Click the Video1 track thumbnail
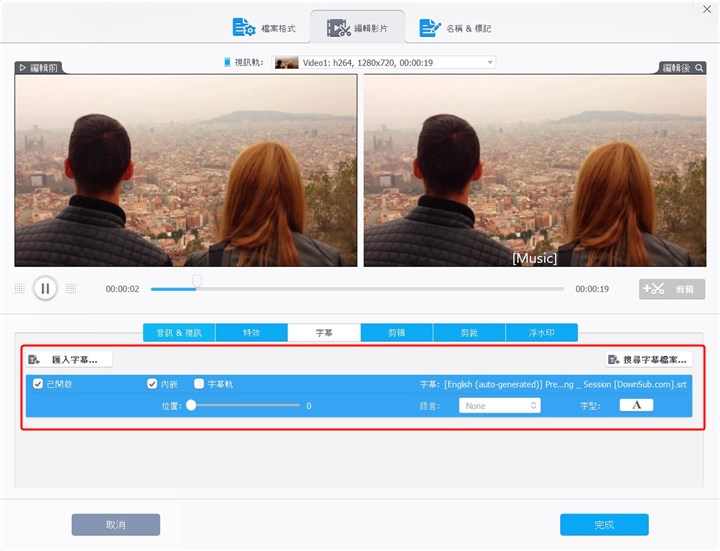 287,62
